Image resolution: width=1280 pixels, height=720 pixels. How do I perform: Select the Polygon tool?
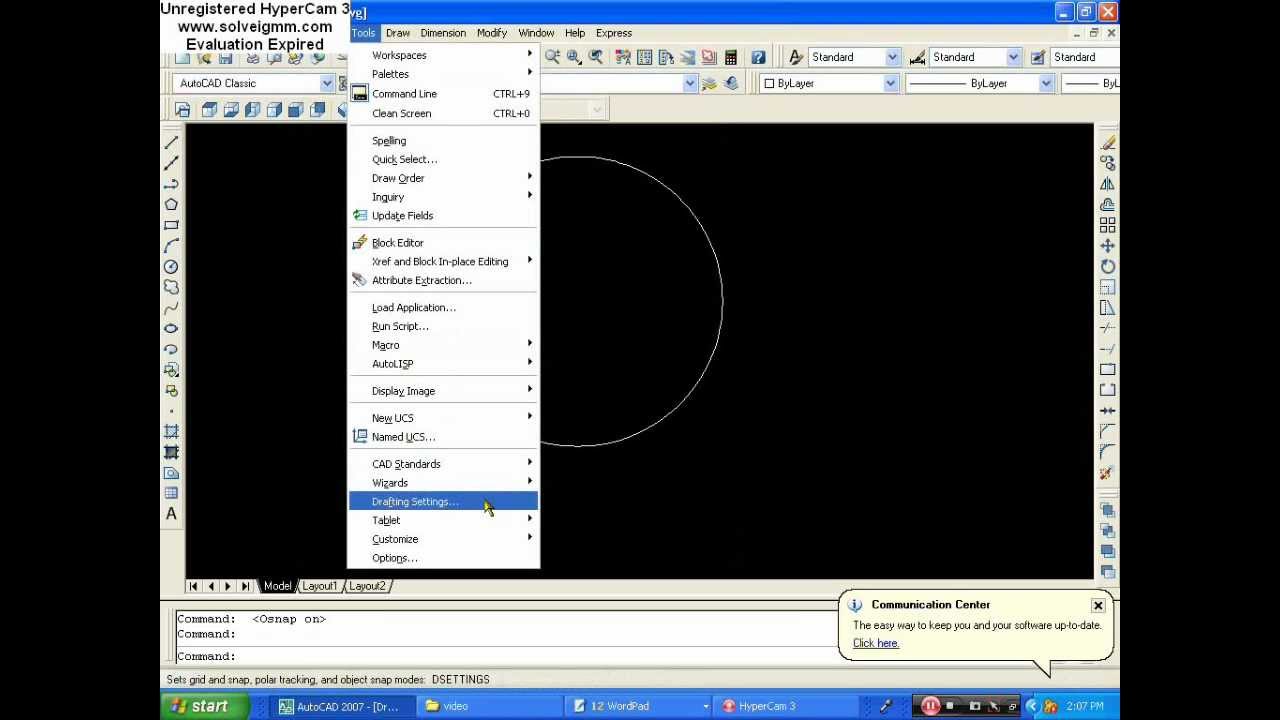pos(171,204)
